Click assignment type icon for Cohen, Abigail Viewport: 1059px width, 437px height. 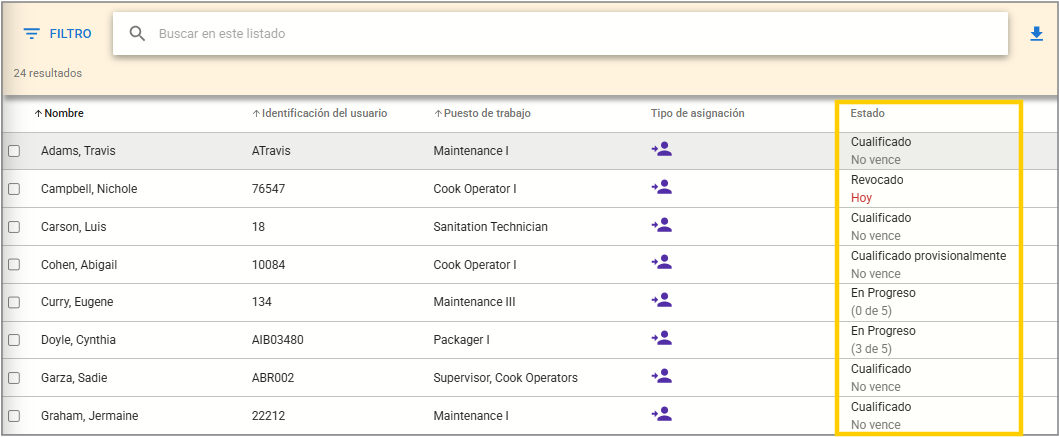[661, 264]
